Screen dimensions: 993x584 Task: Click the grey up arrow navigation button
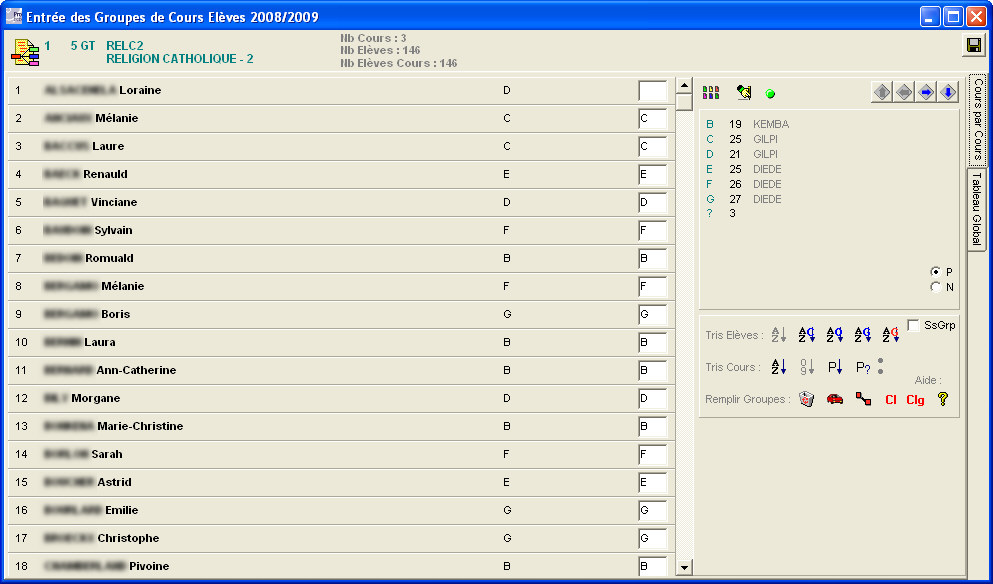[882, 92]
